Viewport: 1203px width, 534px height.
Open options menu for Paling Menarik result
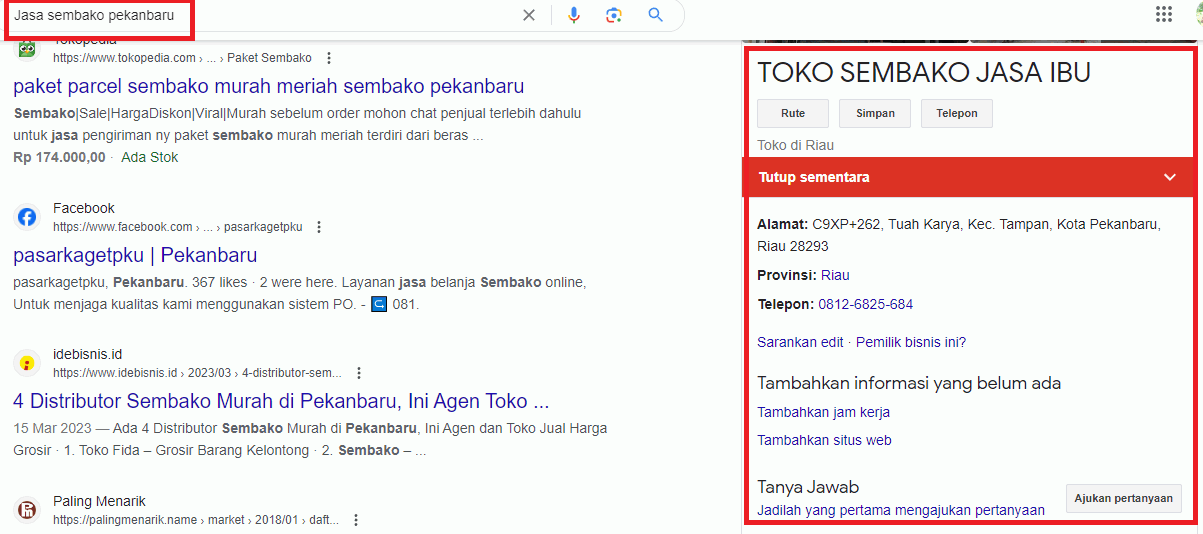pyautogui.click(x=356, y=520)
